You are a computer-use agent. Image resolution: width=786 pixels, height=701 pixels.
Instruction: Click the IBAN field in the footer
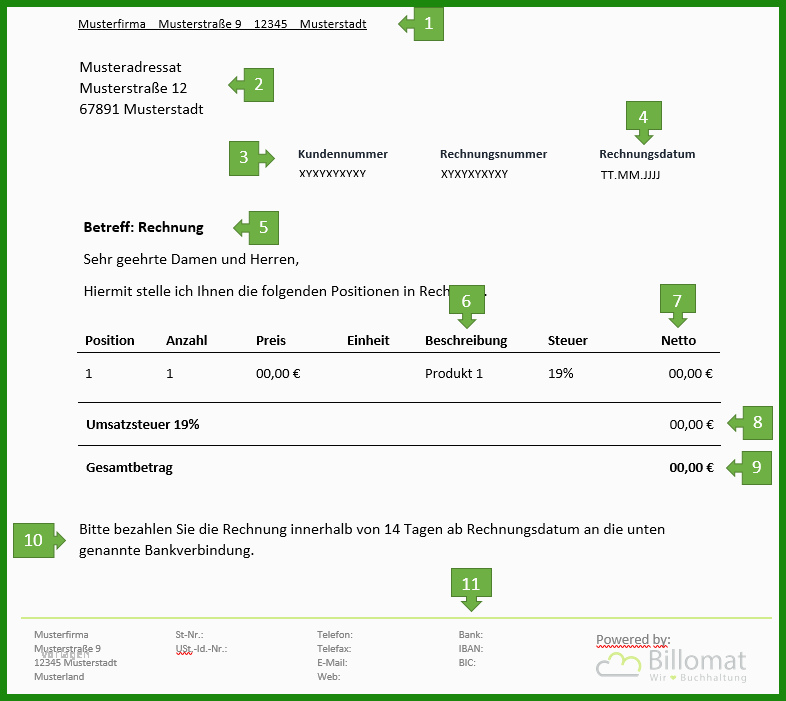pyautogui.click(x=471, y=648)
